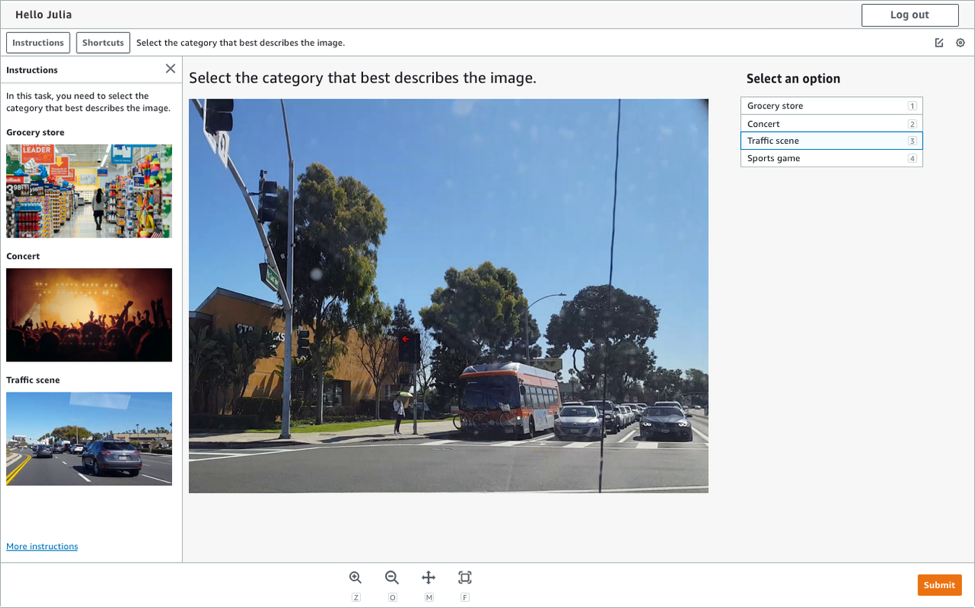The height and width of the screenshot is (608, 975).
Task: Open the Shortcuts tab
Action: (103, 43)
